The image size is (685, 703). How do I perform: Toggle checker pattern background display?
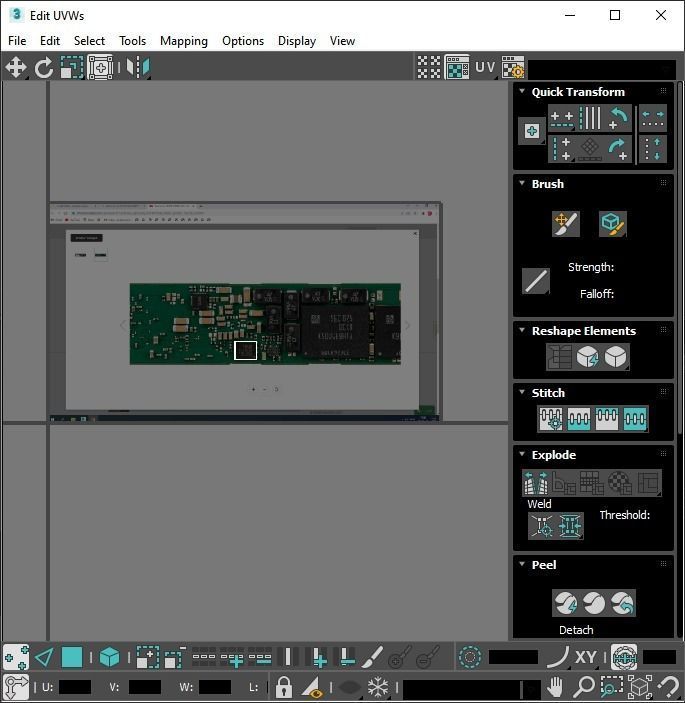click(x=429, y=67)
